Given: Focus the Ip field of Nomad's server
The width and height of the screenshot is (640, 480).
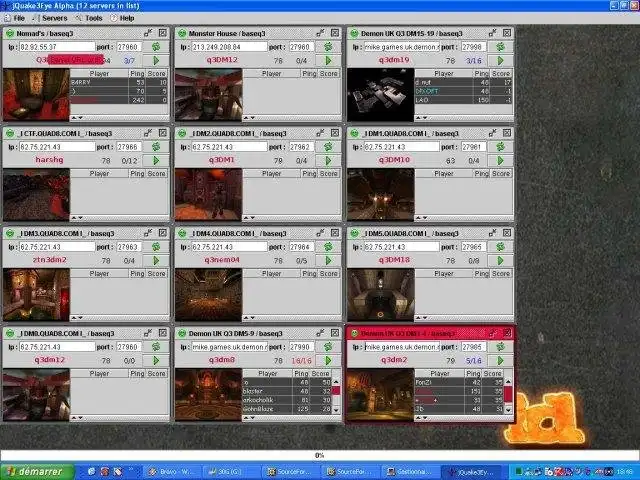Looking at the screenshot, I should pos(57,47).
